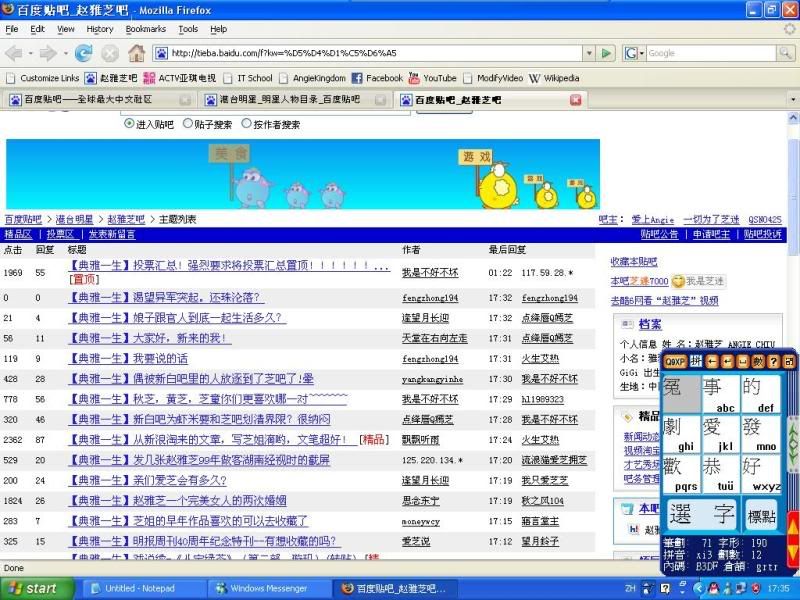Open the YouTube bookmark
800x600 pixels.
[x=433, y=78]
